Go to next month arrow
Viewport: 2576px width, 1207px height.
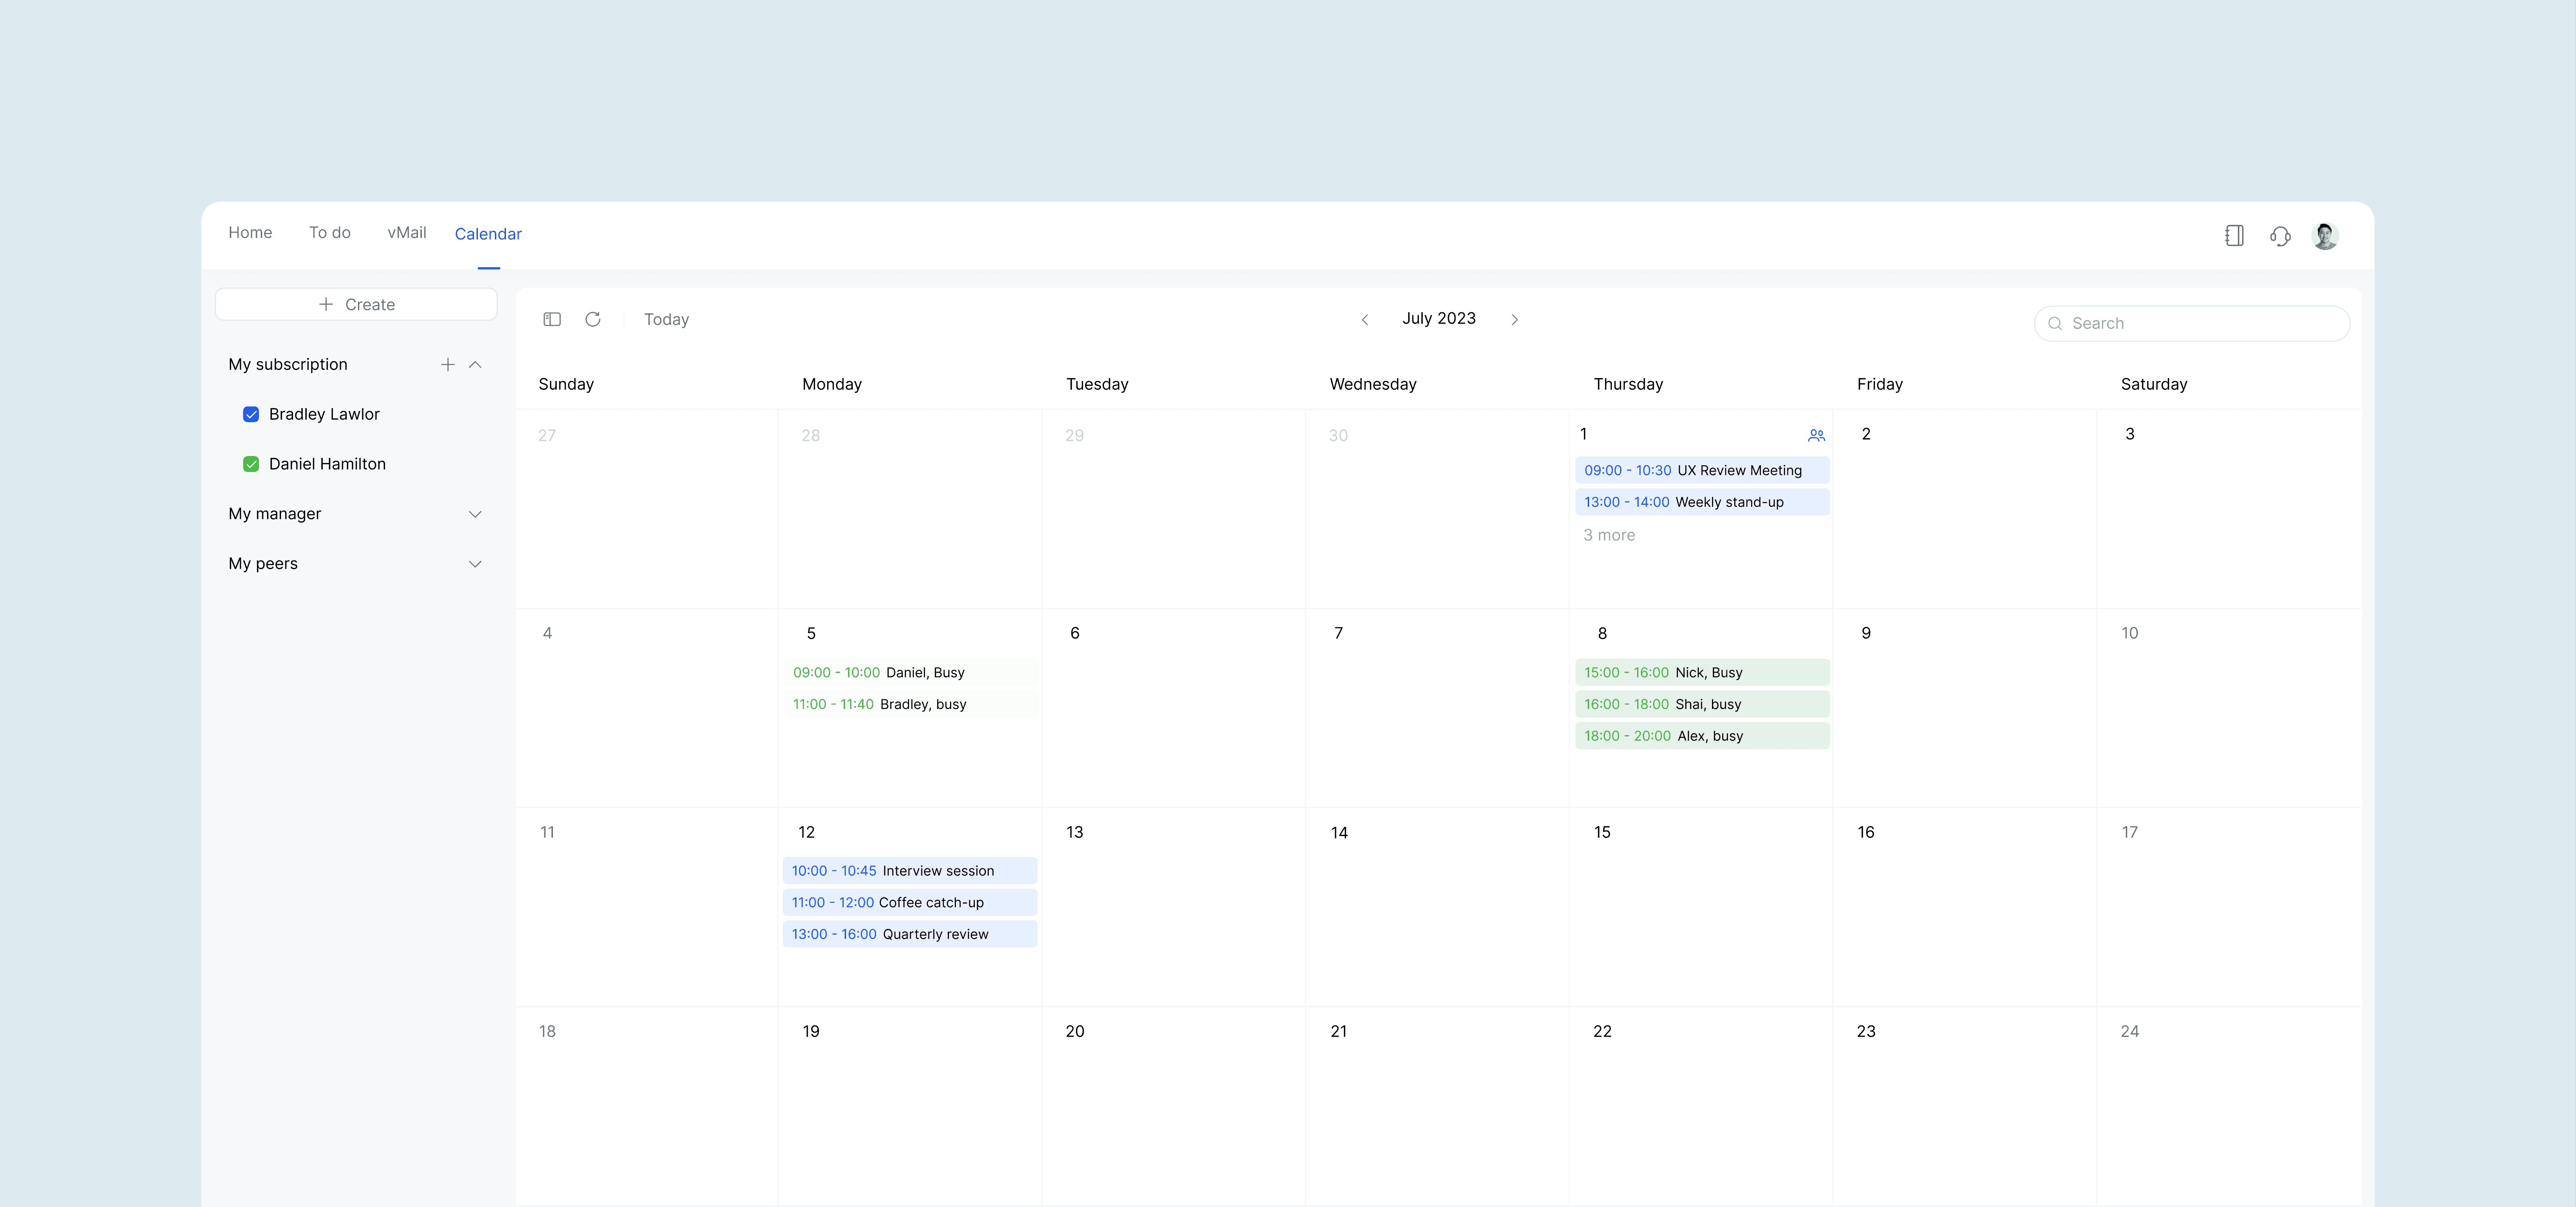[x=1514, y=320]
